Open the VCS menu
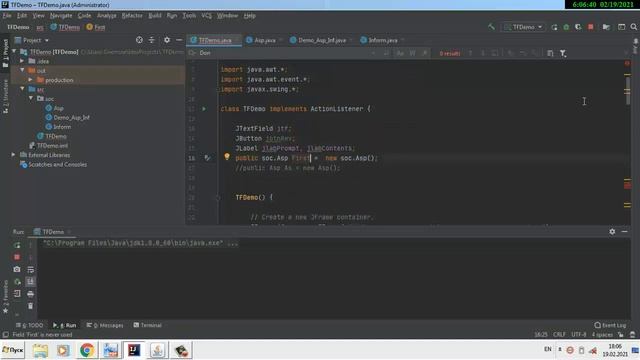The width and height of the screenshot is (640, 360). tap(207, 16)
